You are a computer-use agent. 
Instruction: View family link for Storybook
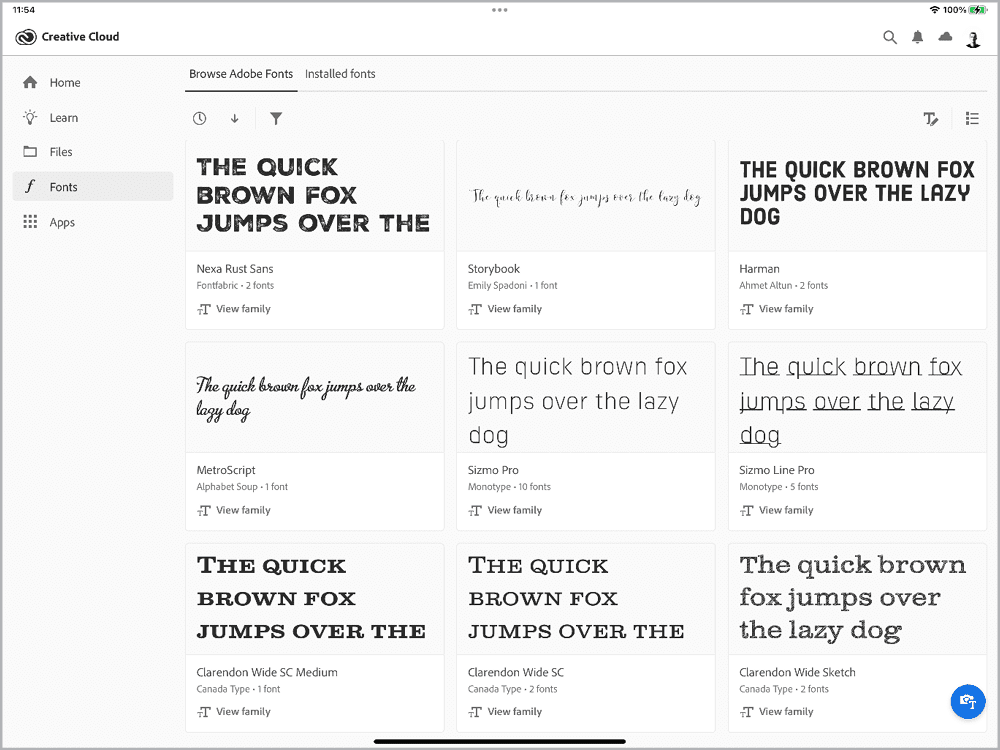[x=515, y=309]
